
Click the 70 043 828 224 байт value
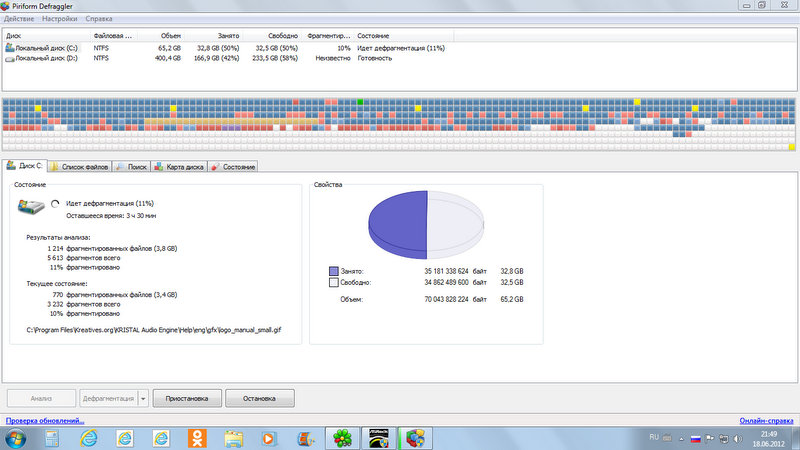pyautogui.click(x=456, y=299)
